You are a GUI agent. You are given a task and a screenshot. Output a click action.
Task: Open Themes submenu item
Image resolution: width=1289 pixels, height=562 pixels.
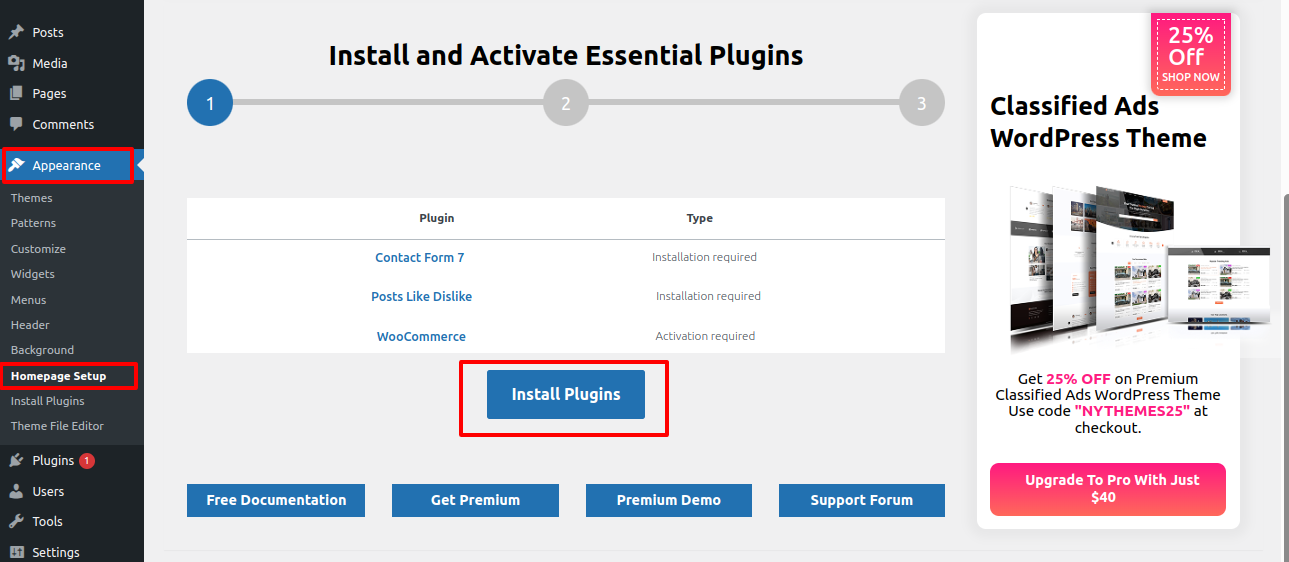(32, 198)
